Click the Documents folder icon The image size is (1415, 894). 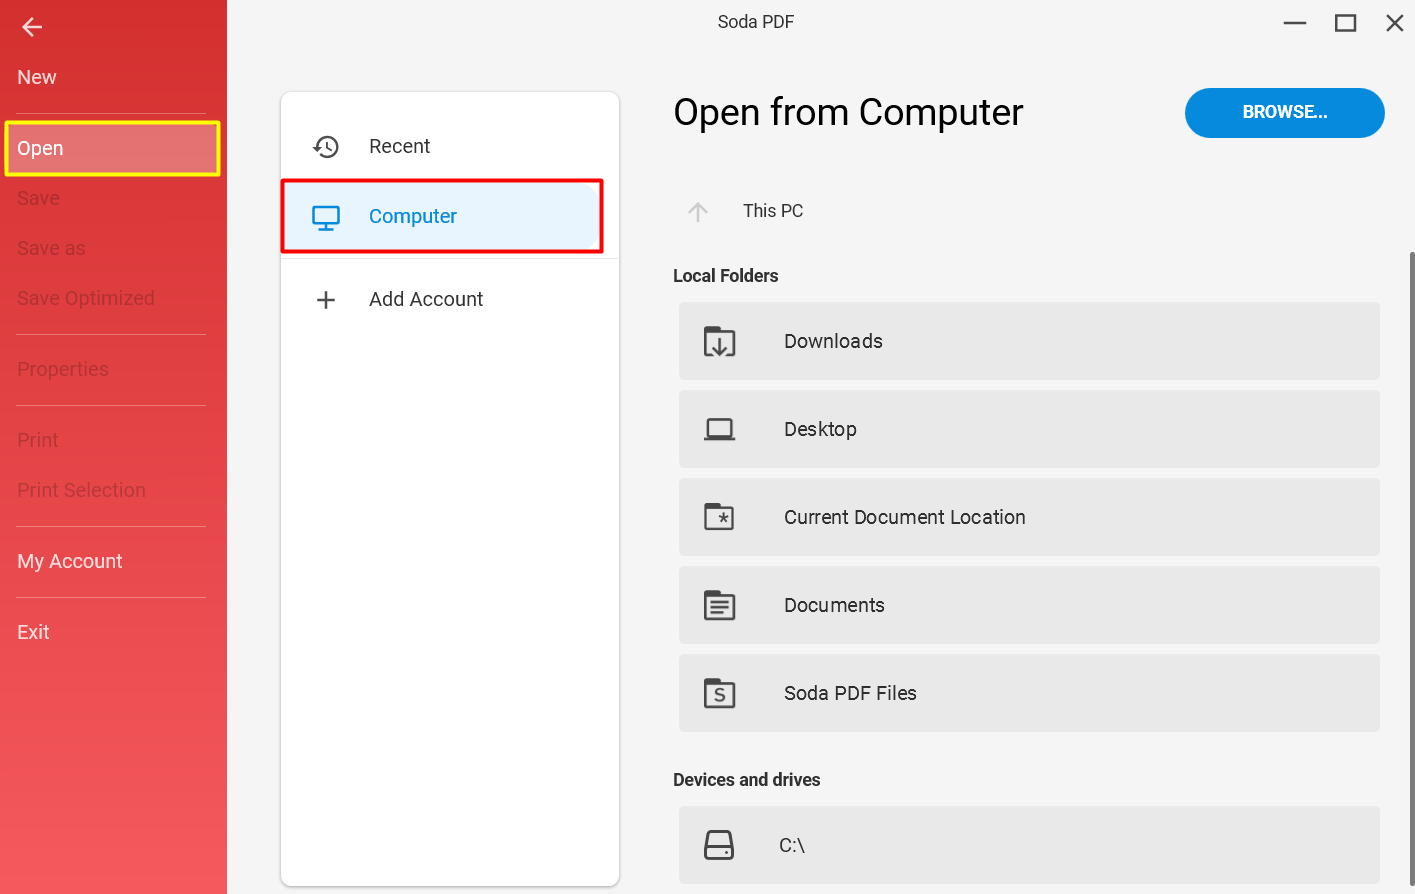(719, 605)
